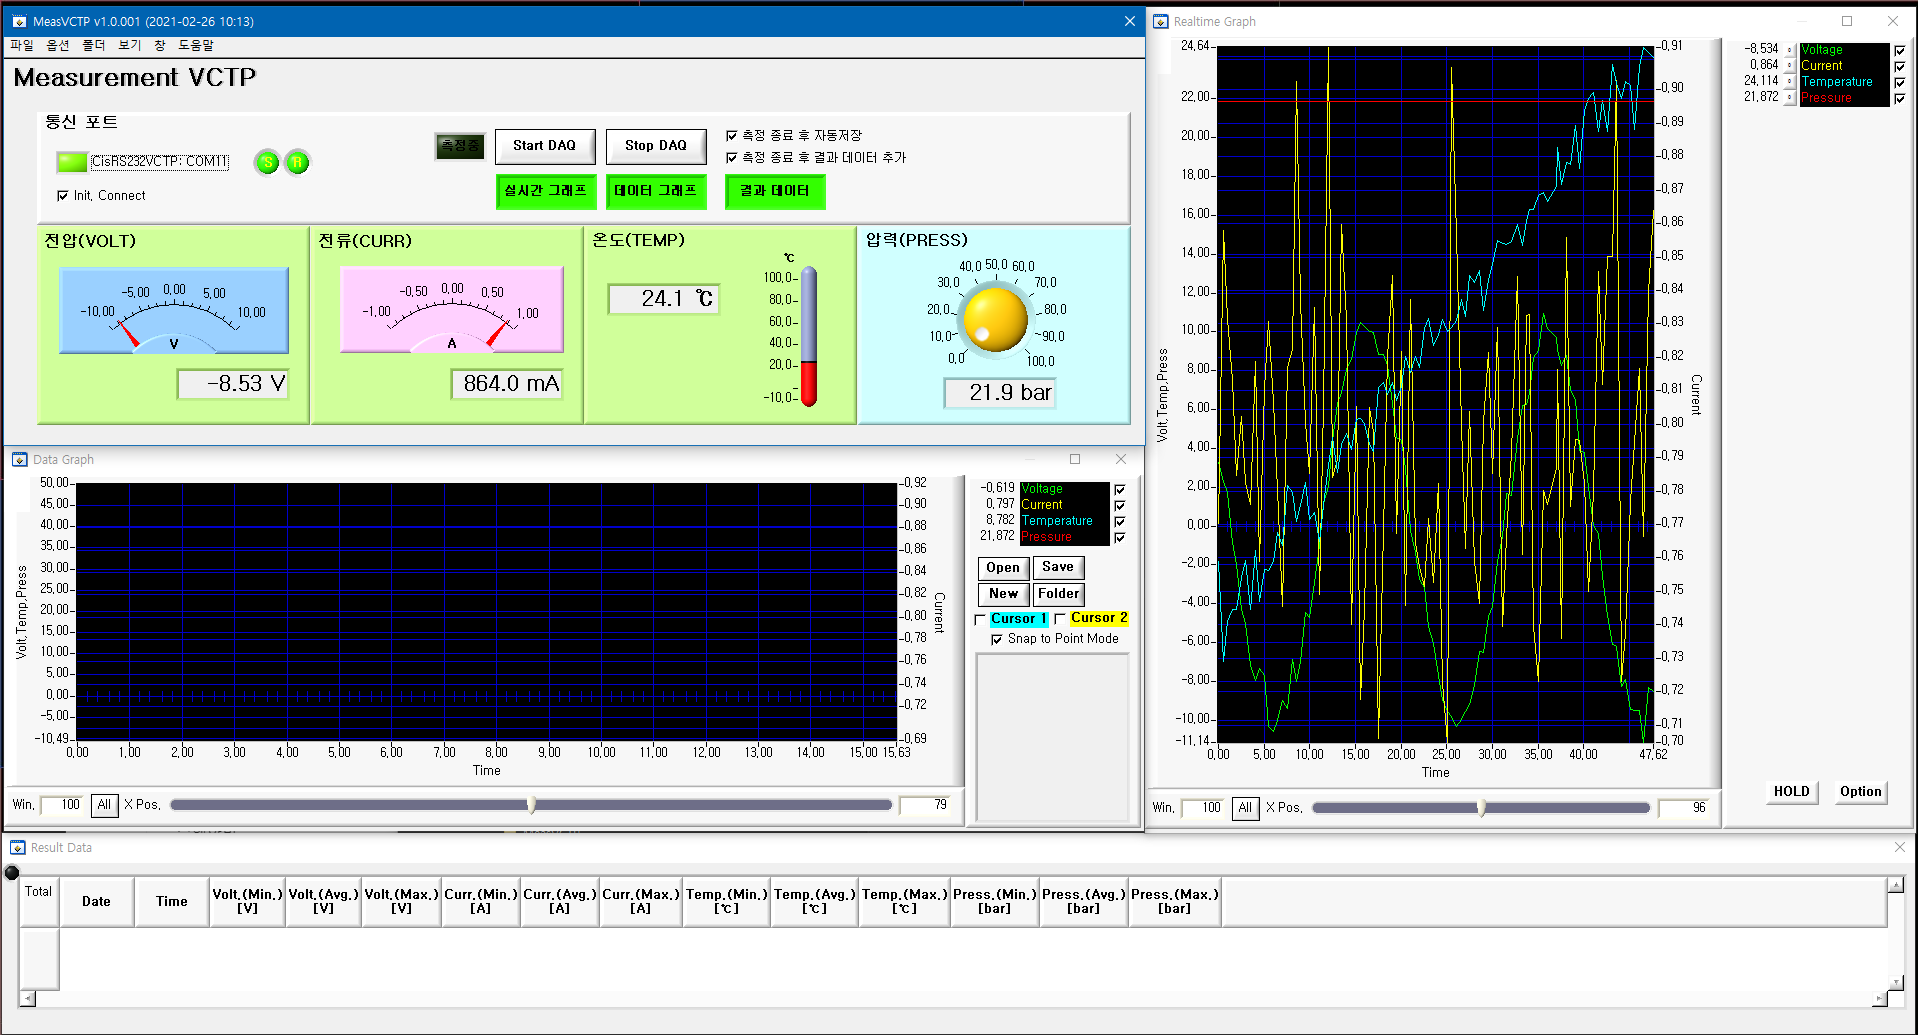Click Realtime Graph X Pos value field
Screen dimensions: 1918x1035
tap(1685, 808)
